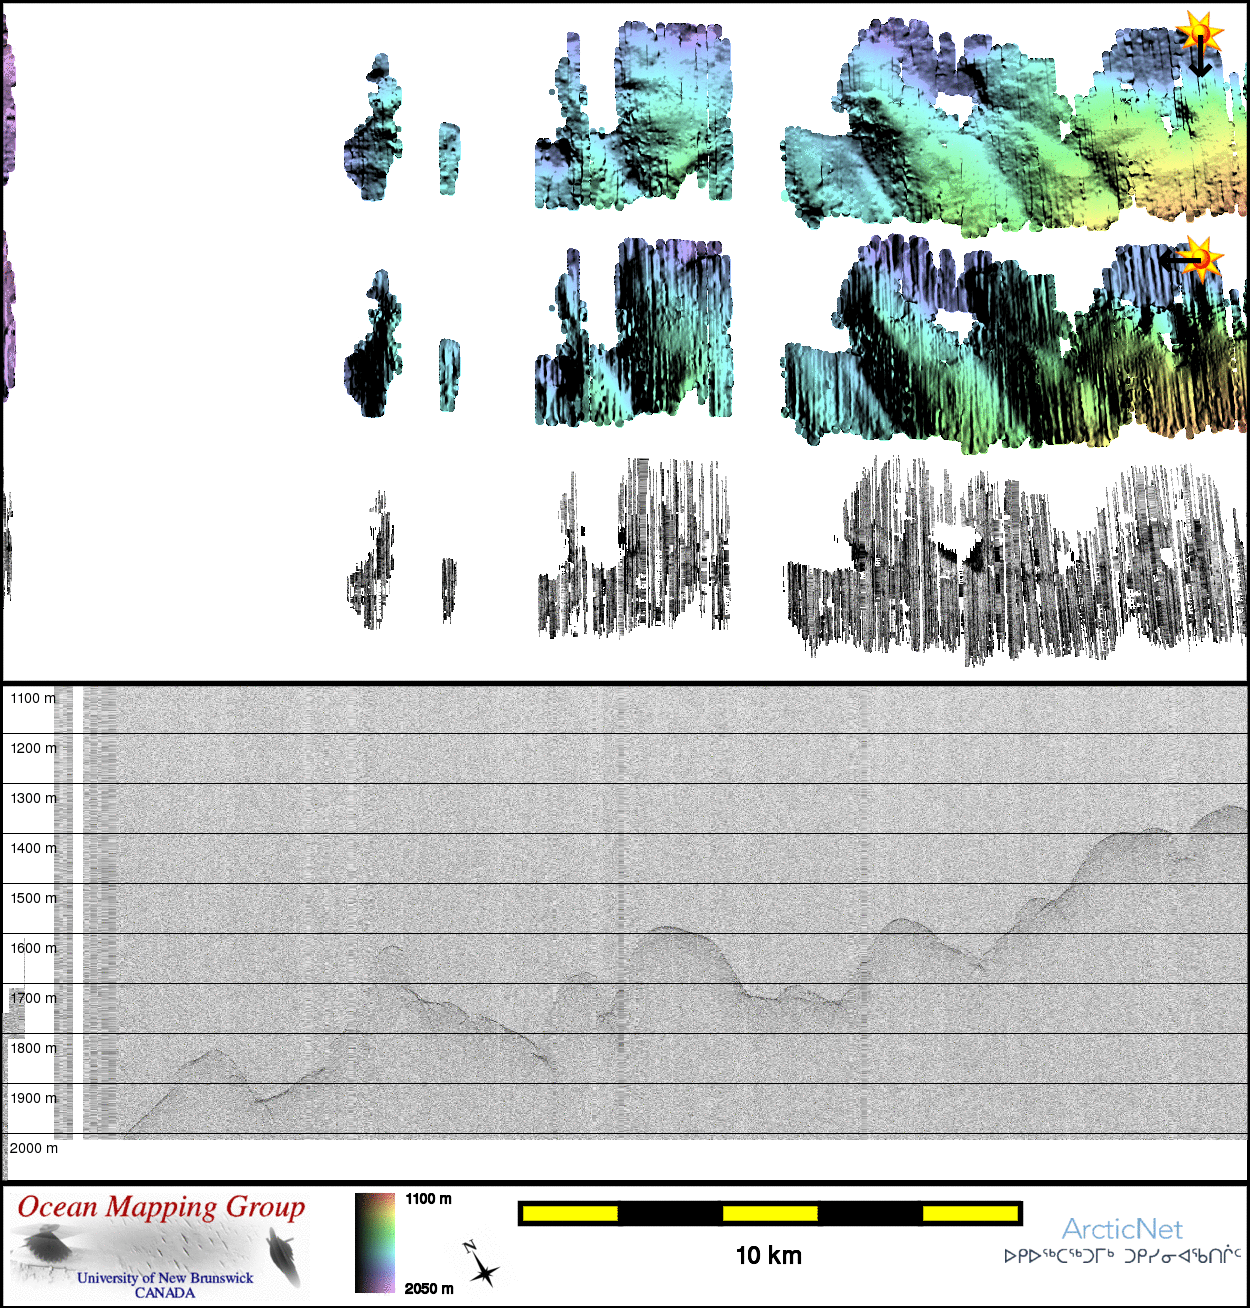Image resolution: width=1250 pixels, height=1308 pixels.
Task: Click the 2000 m depth axis label
Action: point(33,1148)
